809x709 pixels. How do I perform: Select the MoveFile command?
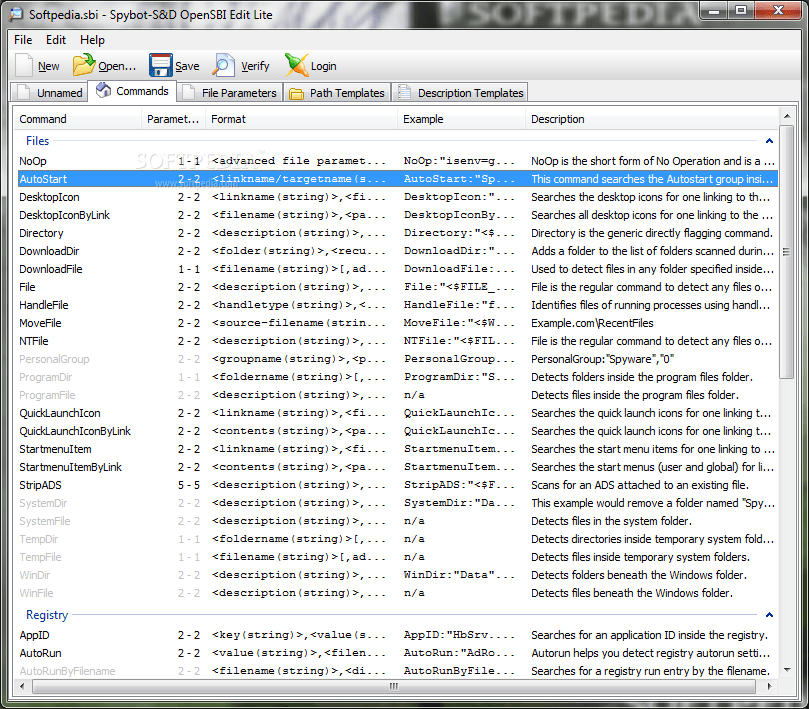[x=396, y=323]
